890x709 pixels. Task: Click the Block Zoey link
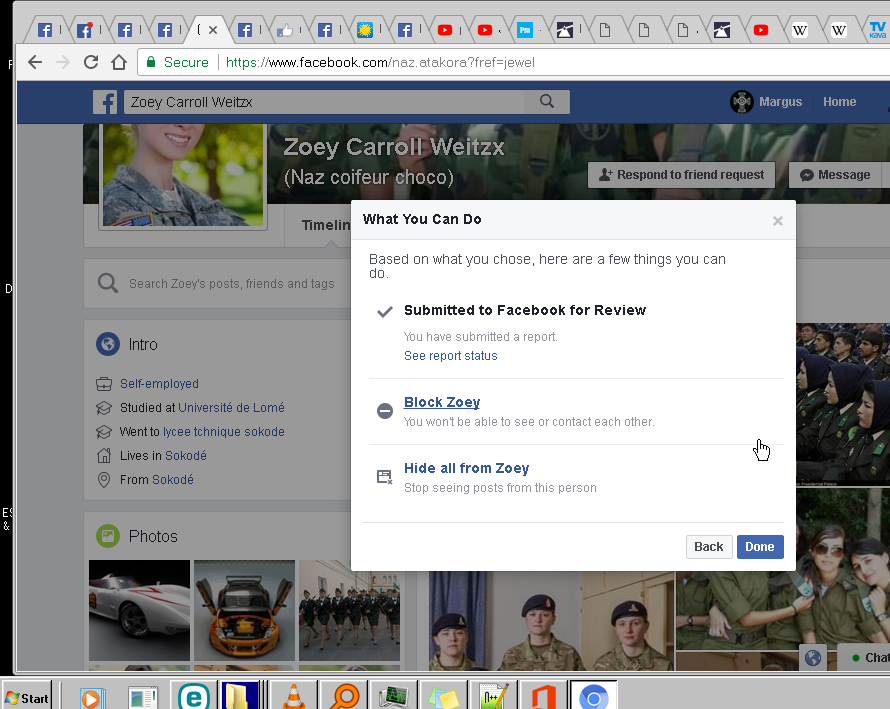pyautogui.click(x=442, y=402)
